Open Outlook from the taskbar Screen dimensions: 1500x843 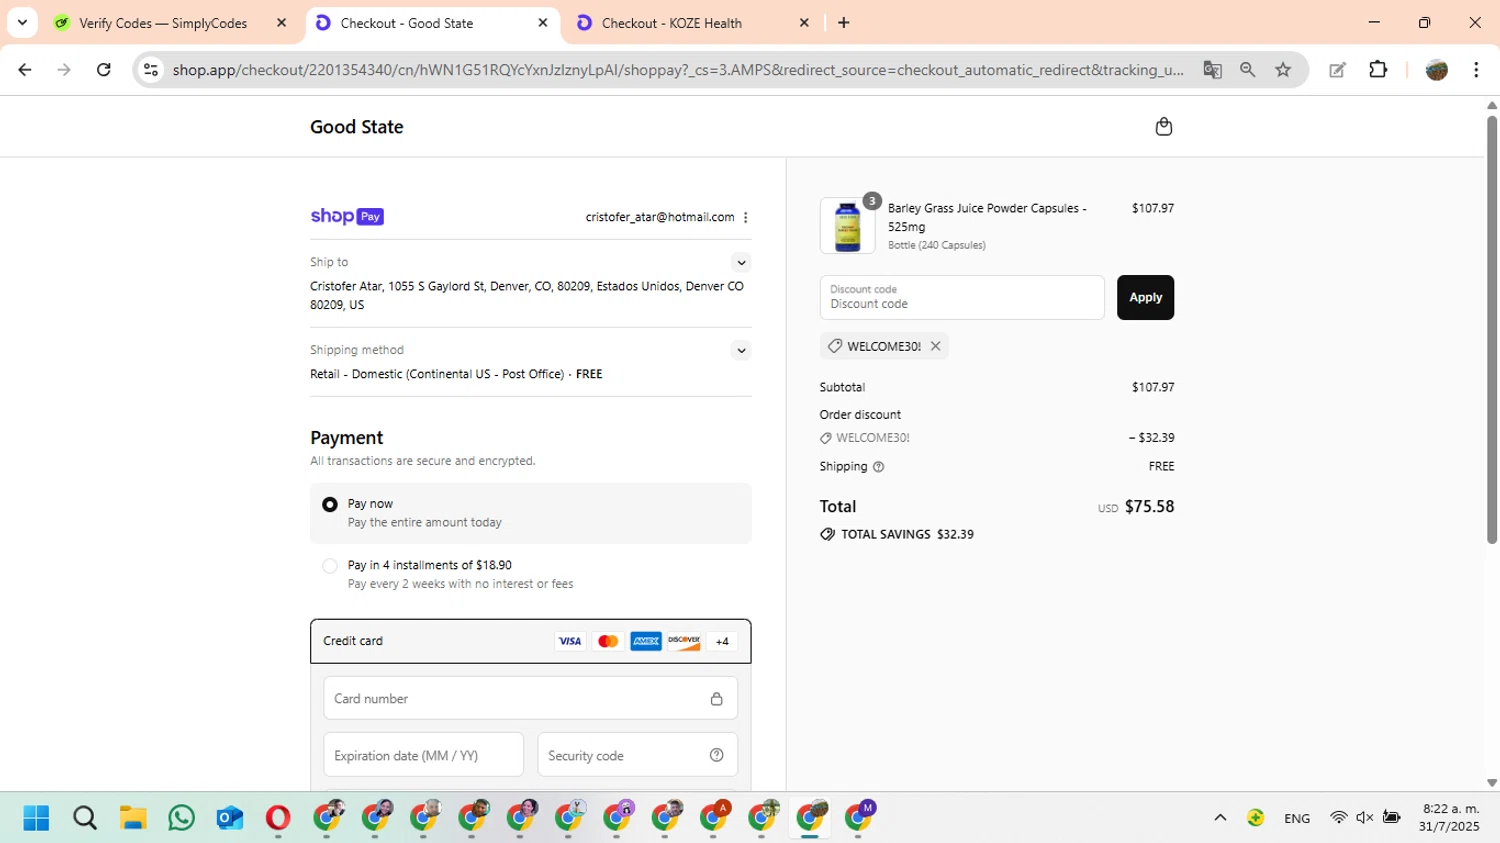230,818
